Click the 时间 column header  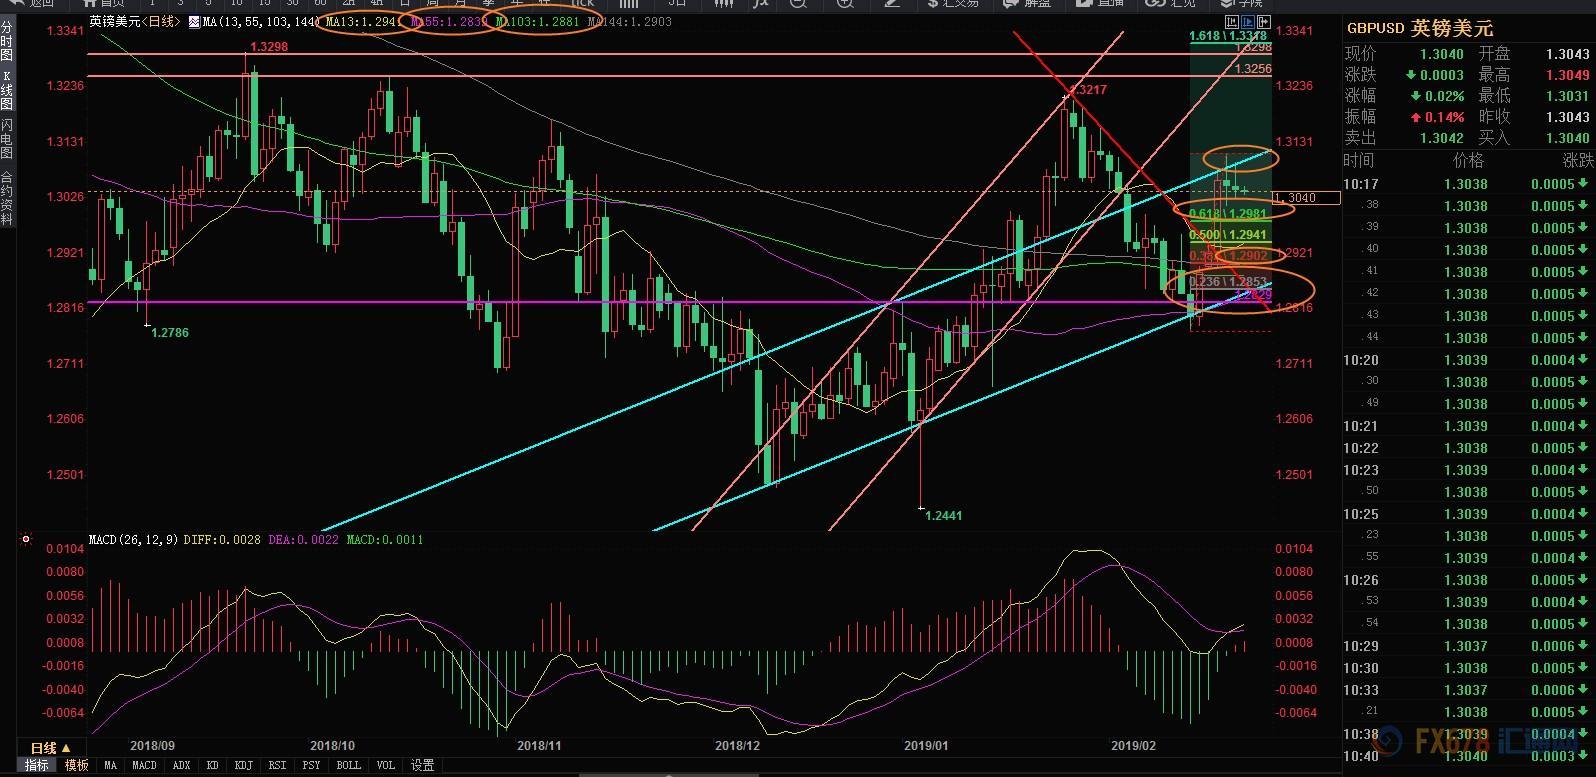pos(1359,160)
